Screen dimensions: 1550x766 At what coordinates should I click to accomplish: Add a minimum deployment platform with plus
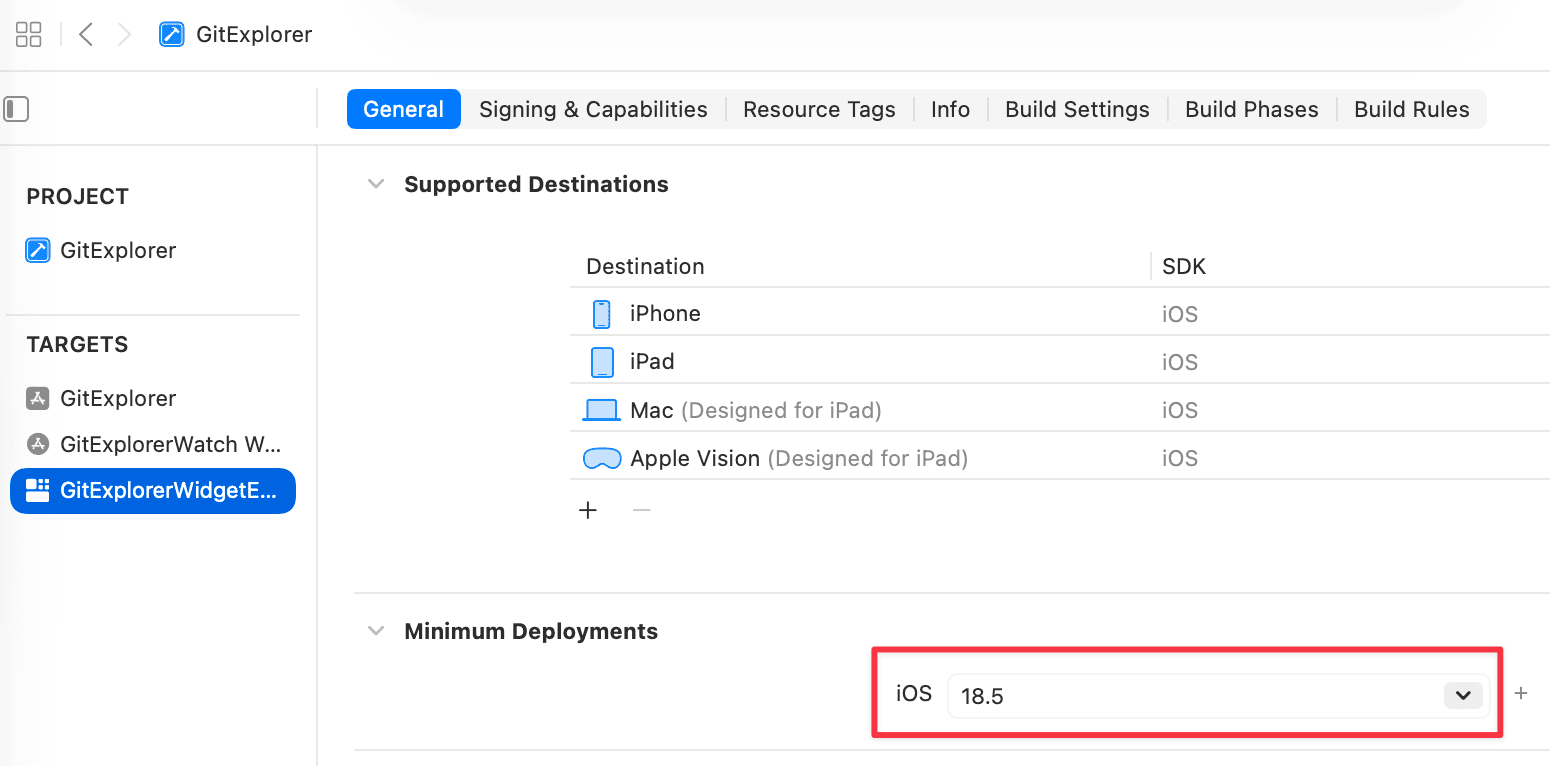(x=1521, y=693)
